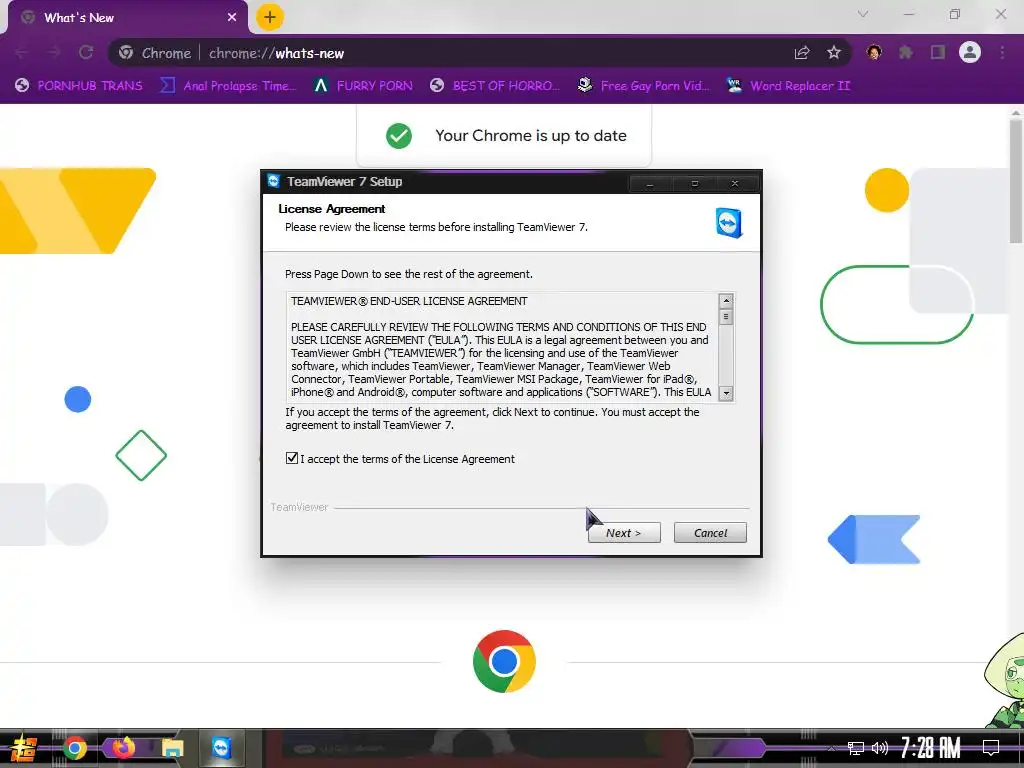Accept the License Agreement checkbox

[x=292, y=458]
